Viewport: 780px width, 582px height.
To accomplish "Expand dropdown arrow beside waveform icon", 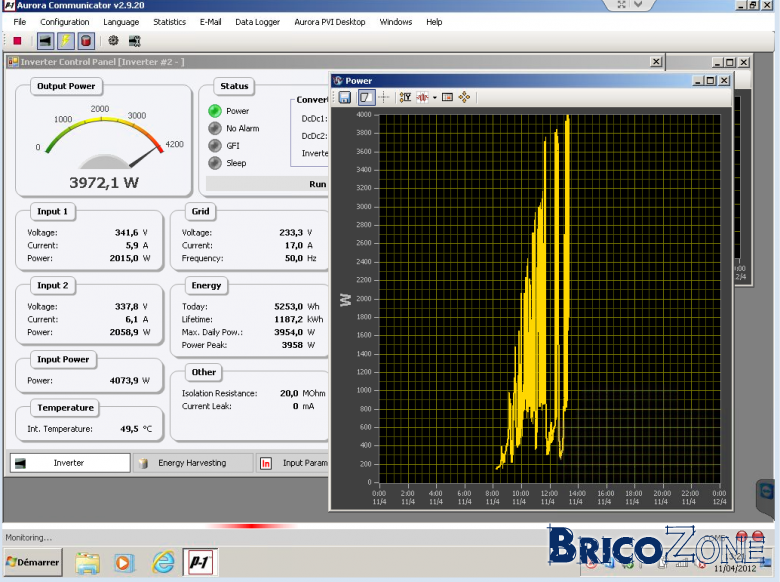I will pyautogui.click(x=435, y=97).
